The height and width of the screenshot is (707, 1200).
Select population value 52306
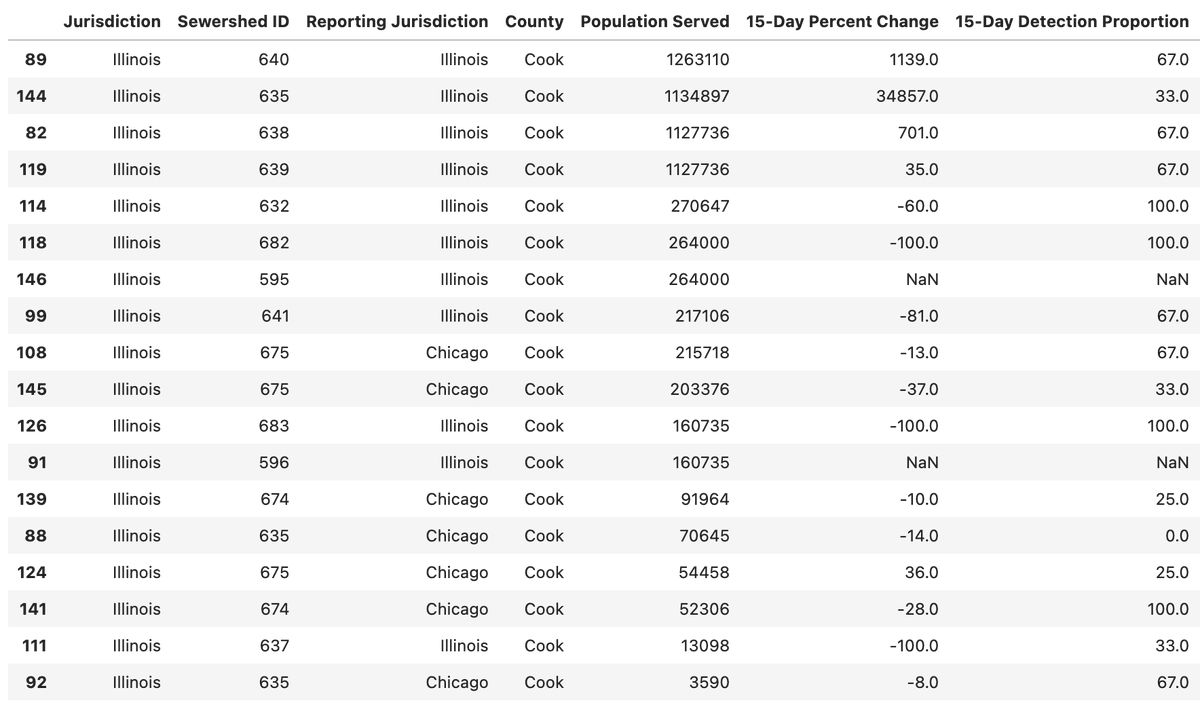(705, 608)
